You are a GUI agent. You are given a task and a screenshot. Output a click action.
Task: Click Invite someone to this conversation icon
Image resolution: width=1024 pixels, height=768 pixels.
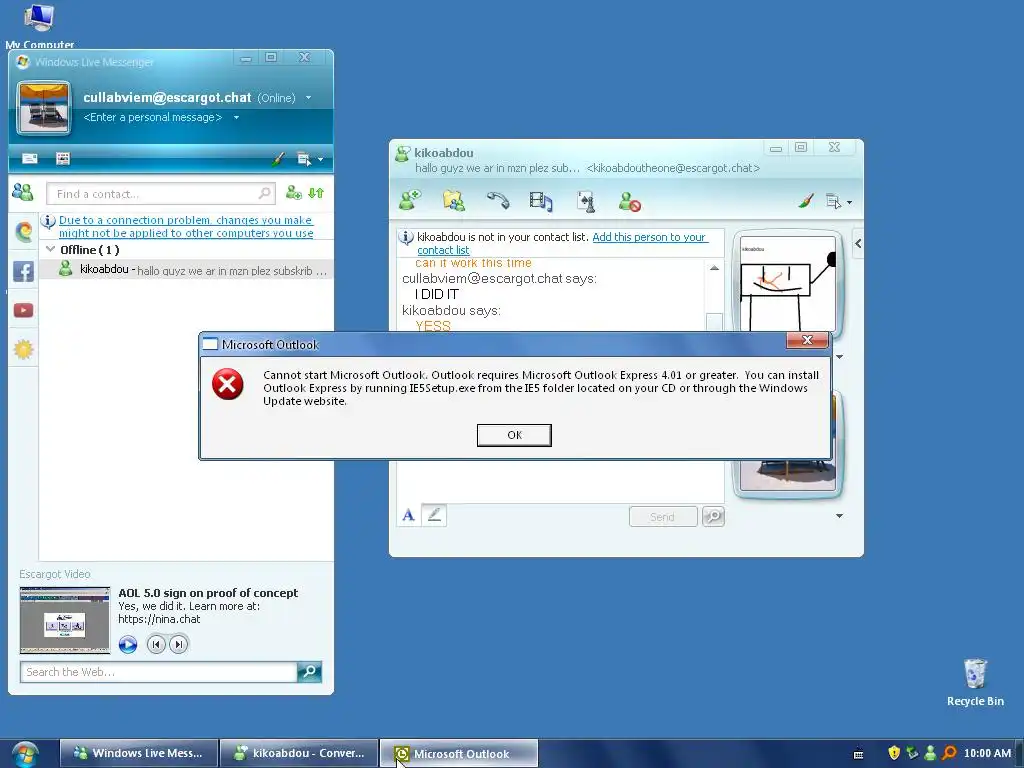coord(410,200)
